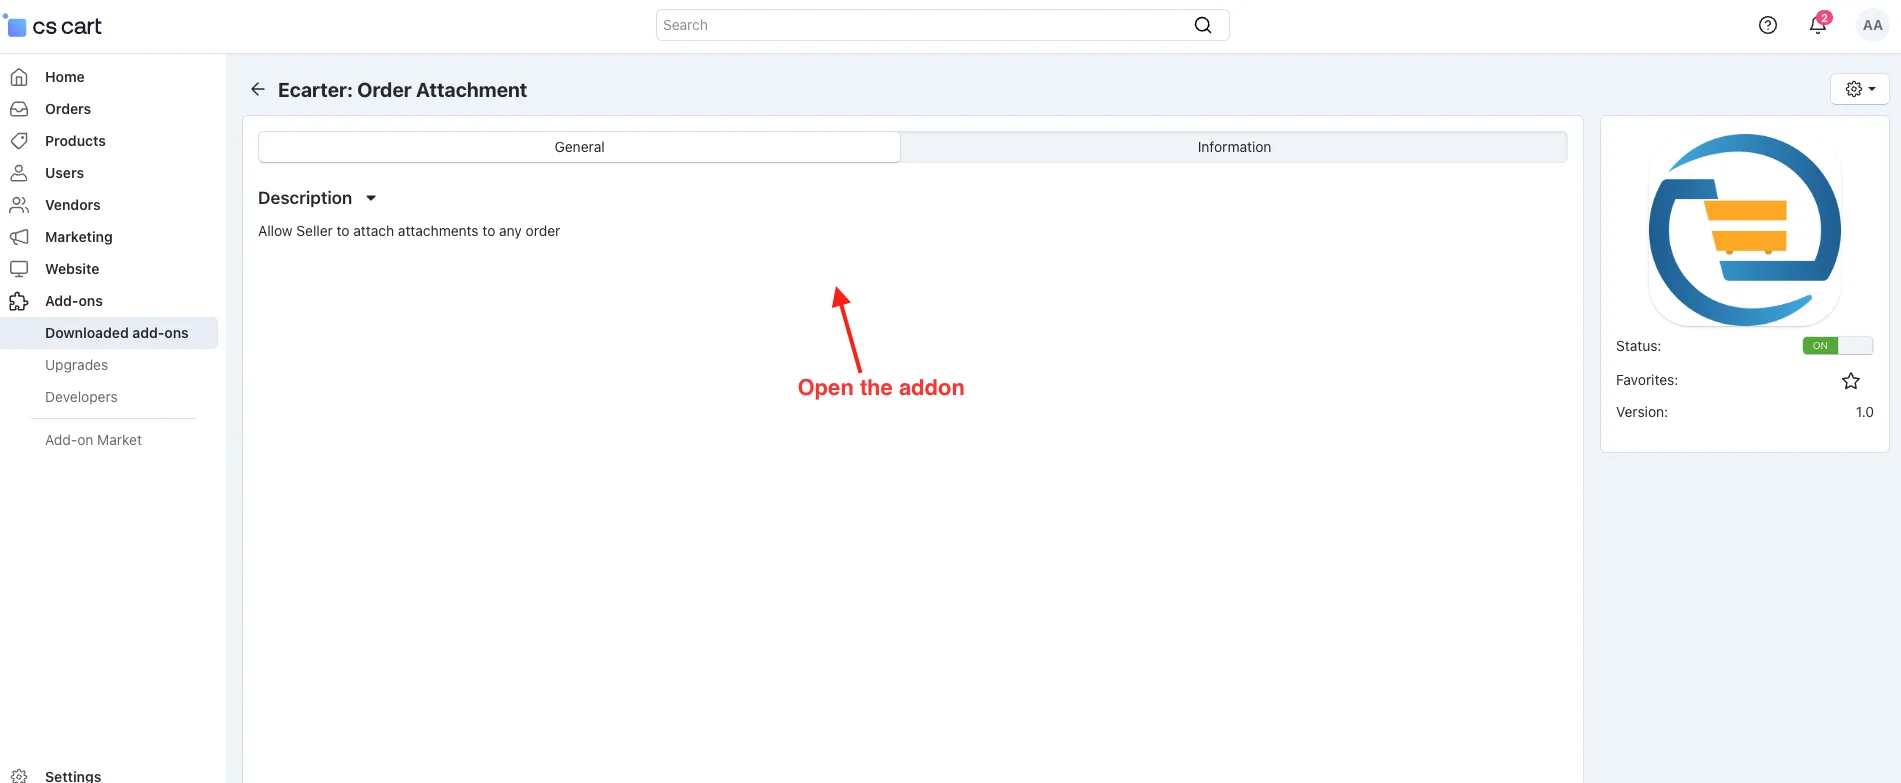Click the version value 1.0
The height and width of the screenshot is (783, 1901).
tap(1864, 412)
